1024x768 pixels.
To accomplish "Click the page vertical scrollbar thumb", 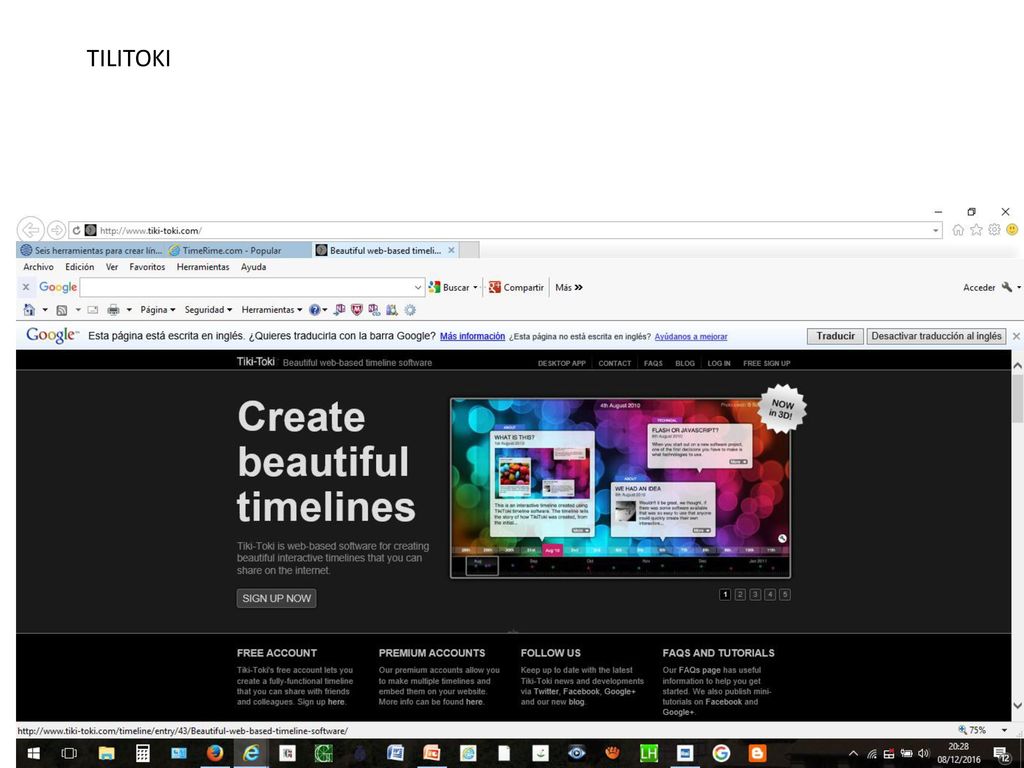I will pos(1017,398).
